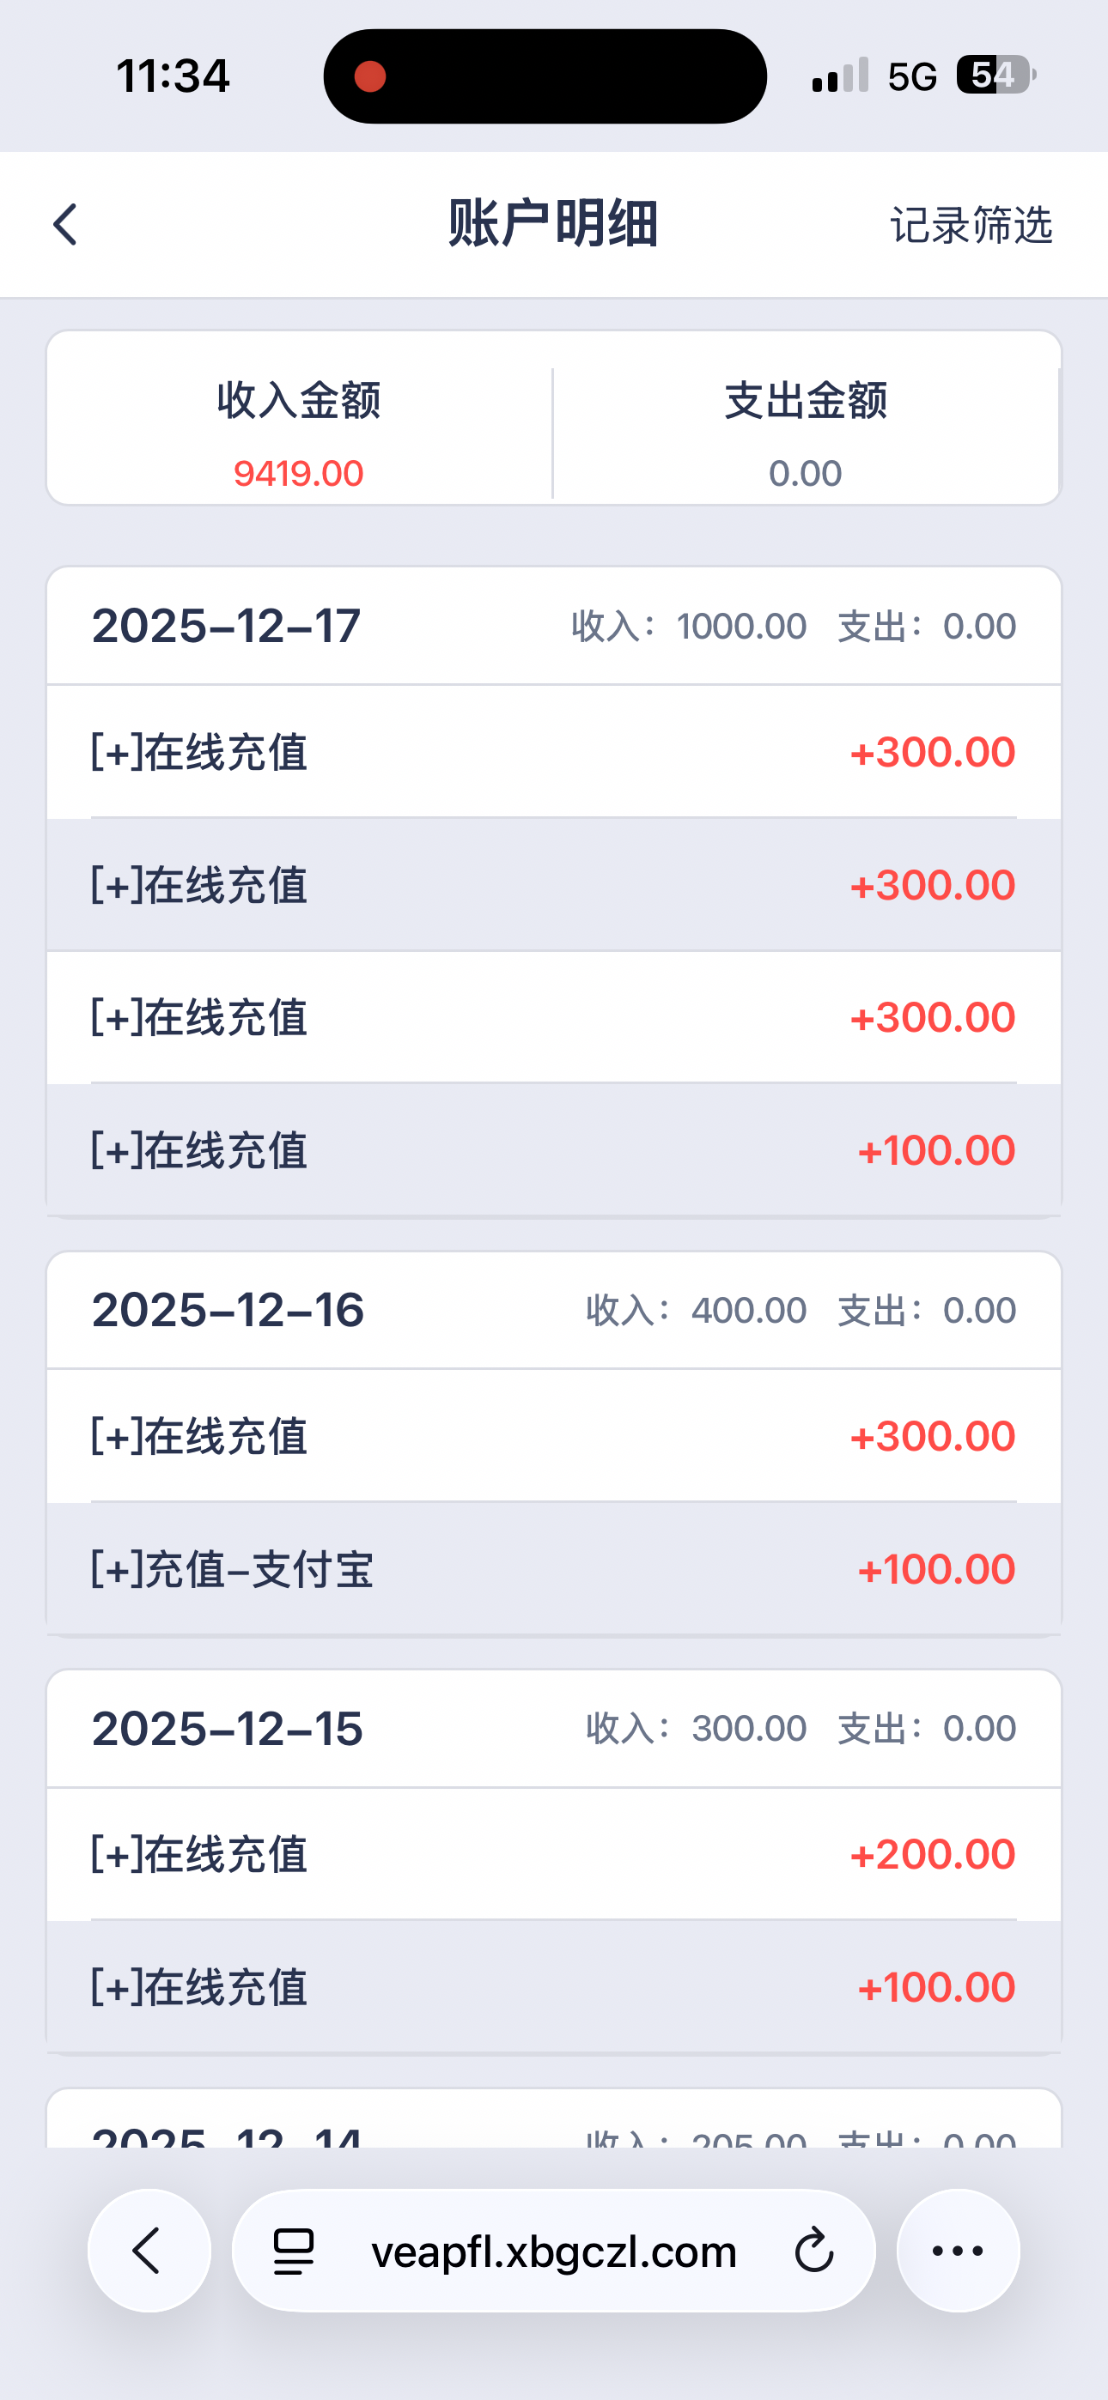
Task: Open the 充值-支付宝 +100.00 record
Action: click(554, 1569)
